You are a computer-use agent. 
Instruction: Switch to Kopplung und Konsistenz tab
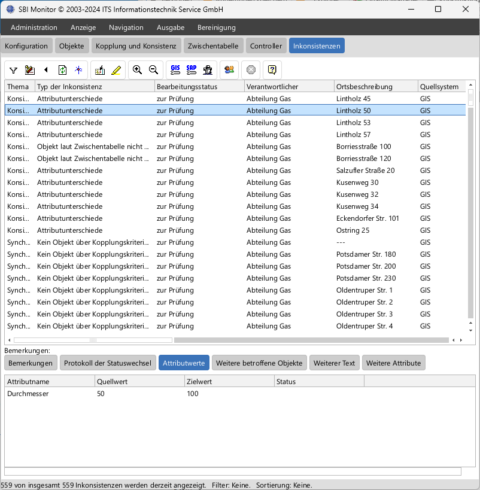136,46
